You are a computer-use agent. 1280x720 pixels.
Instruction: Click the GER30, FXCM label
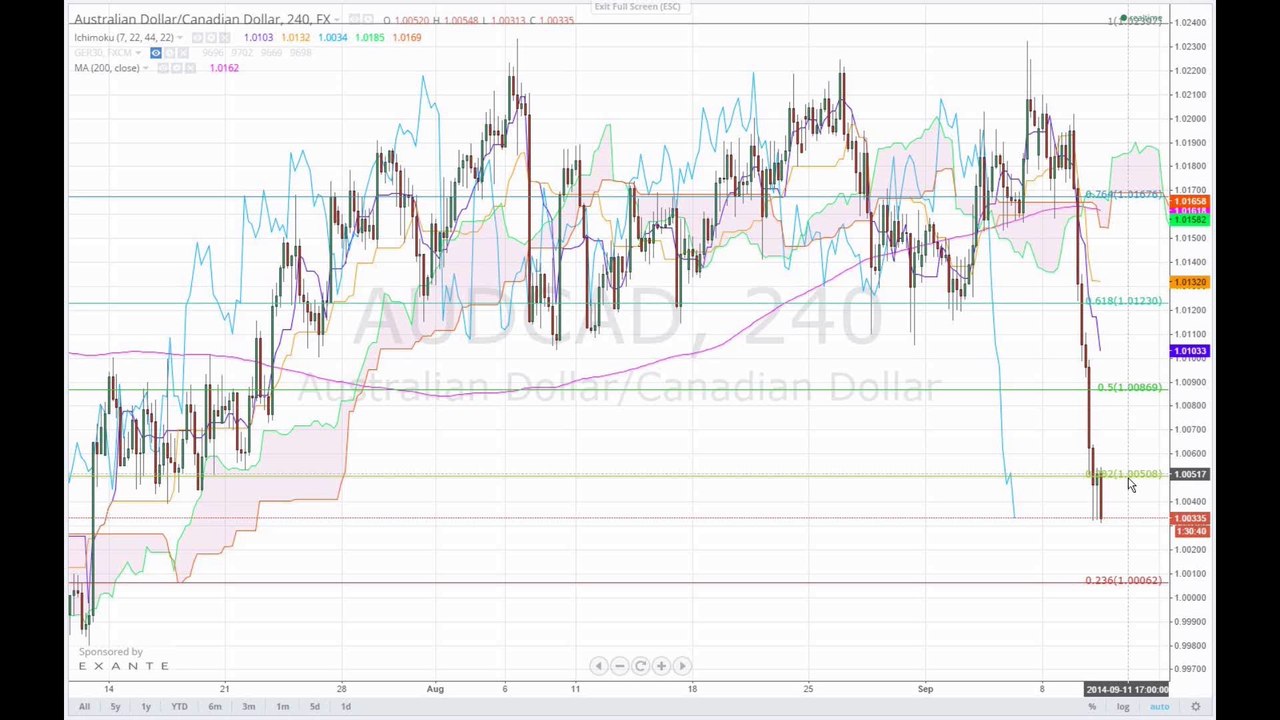point(103,52)
